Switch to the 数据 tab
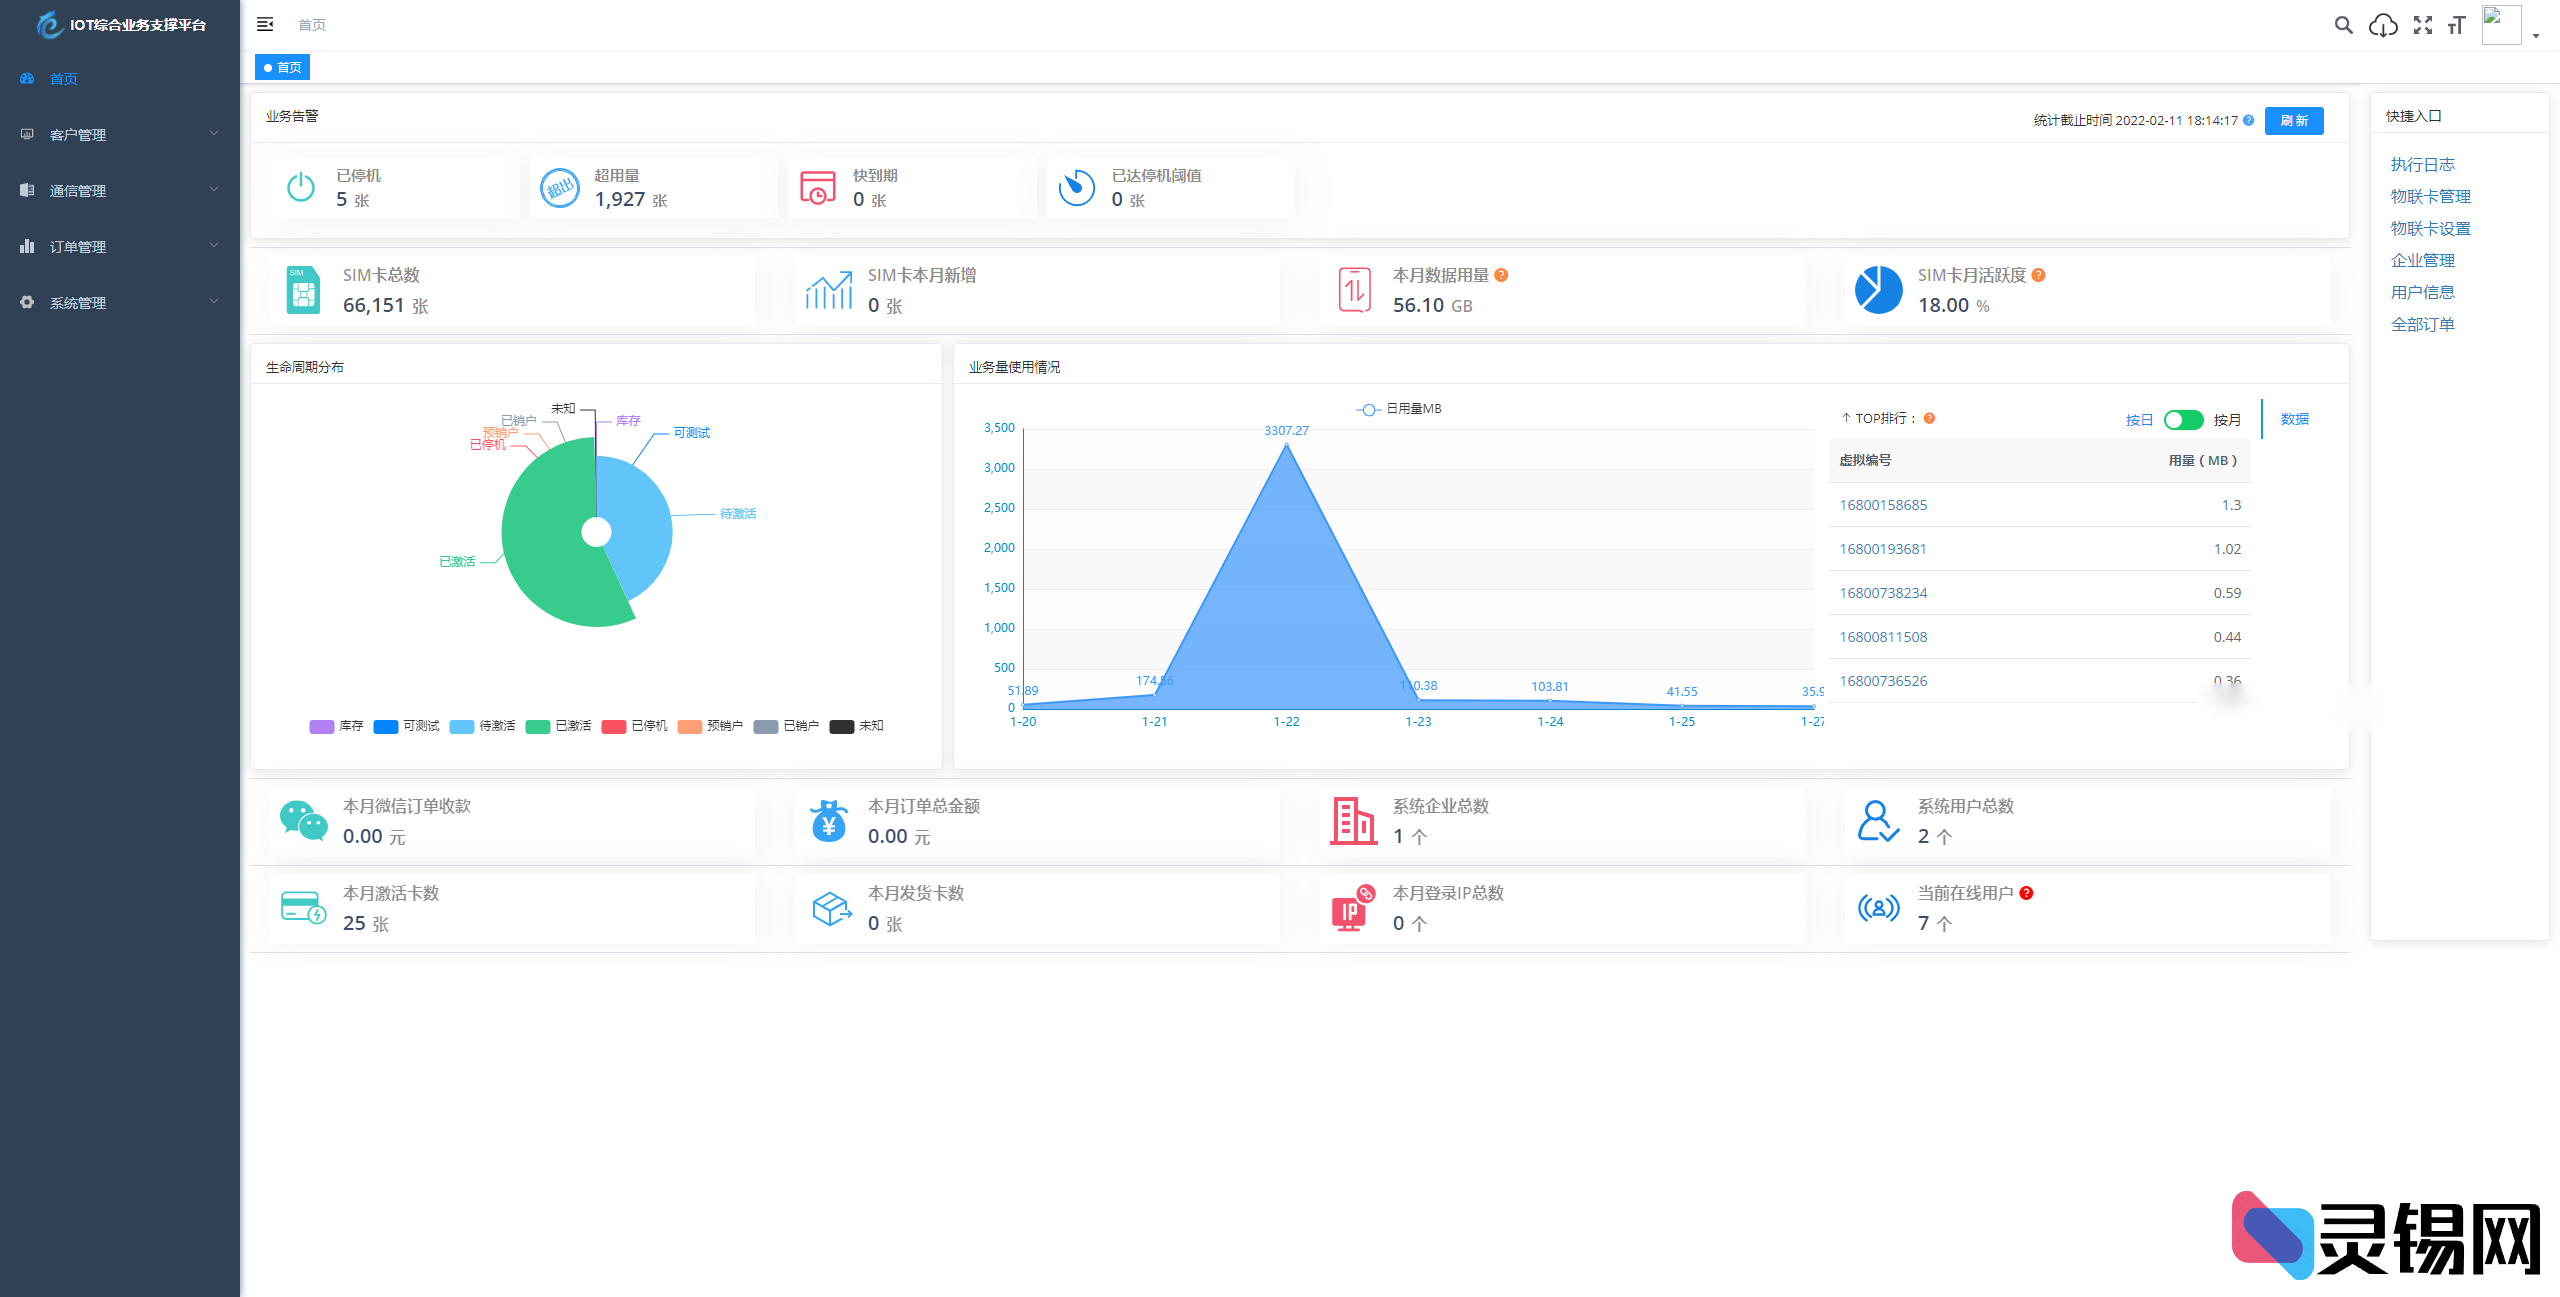The width and height of the screenshot is (2560, 1297). [x=2294, y=419]
